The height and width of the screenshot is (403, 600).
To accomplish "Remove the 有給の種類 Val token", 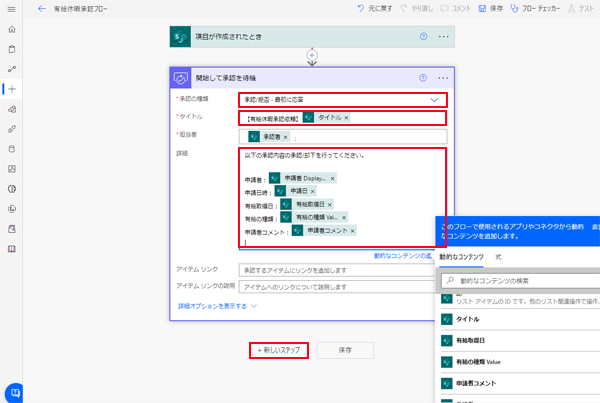I will tap(344, 218).
